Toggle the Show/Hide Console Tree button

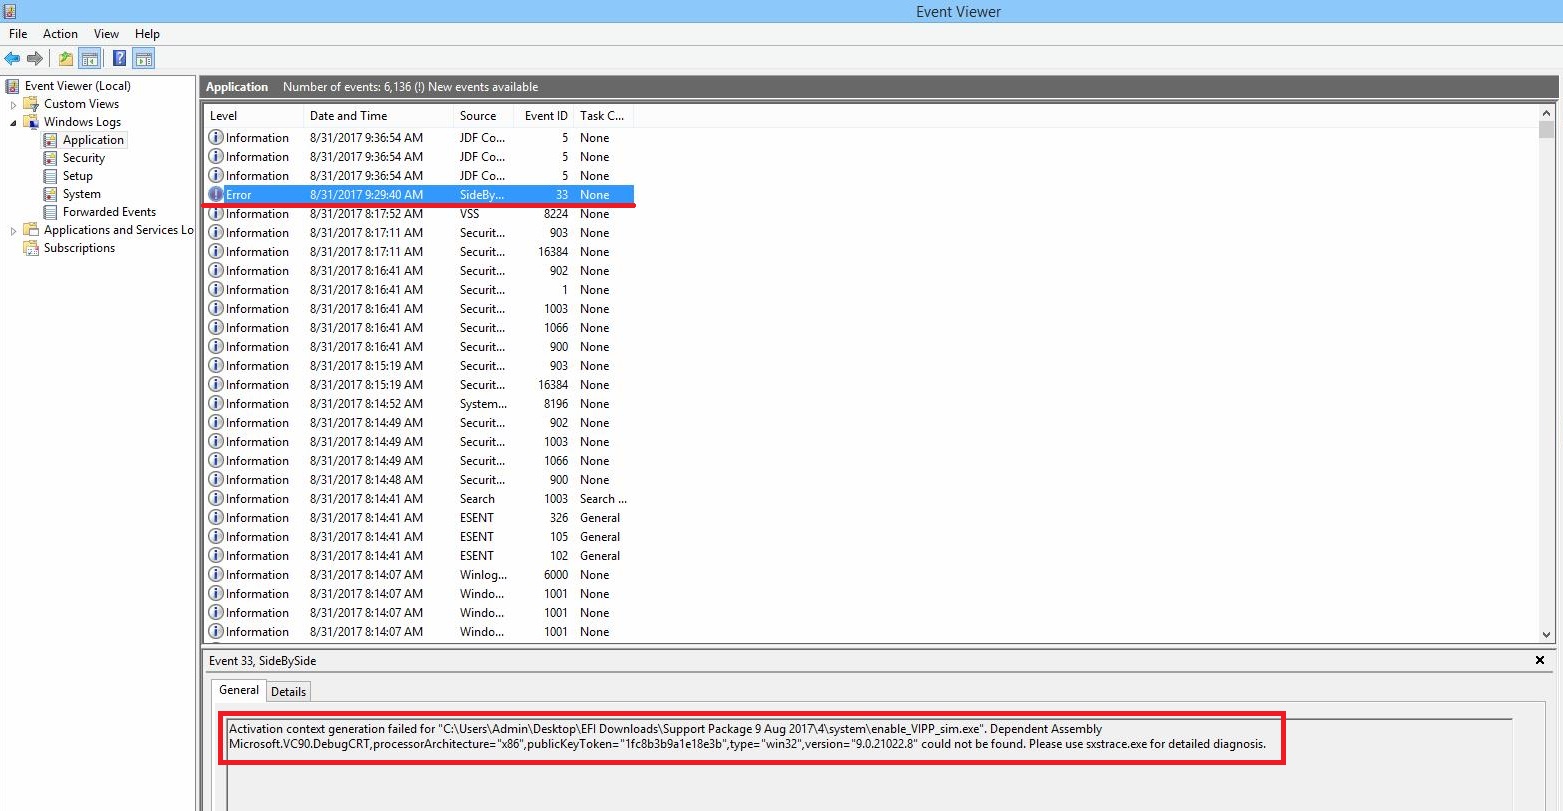click(90, 59)
